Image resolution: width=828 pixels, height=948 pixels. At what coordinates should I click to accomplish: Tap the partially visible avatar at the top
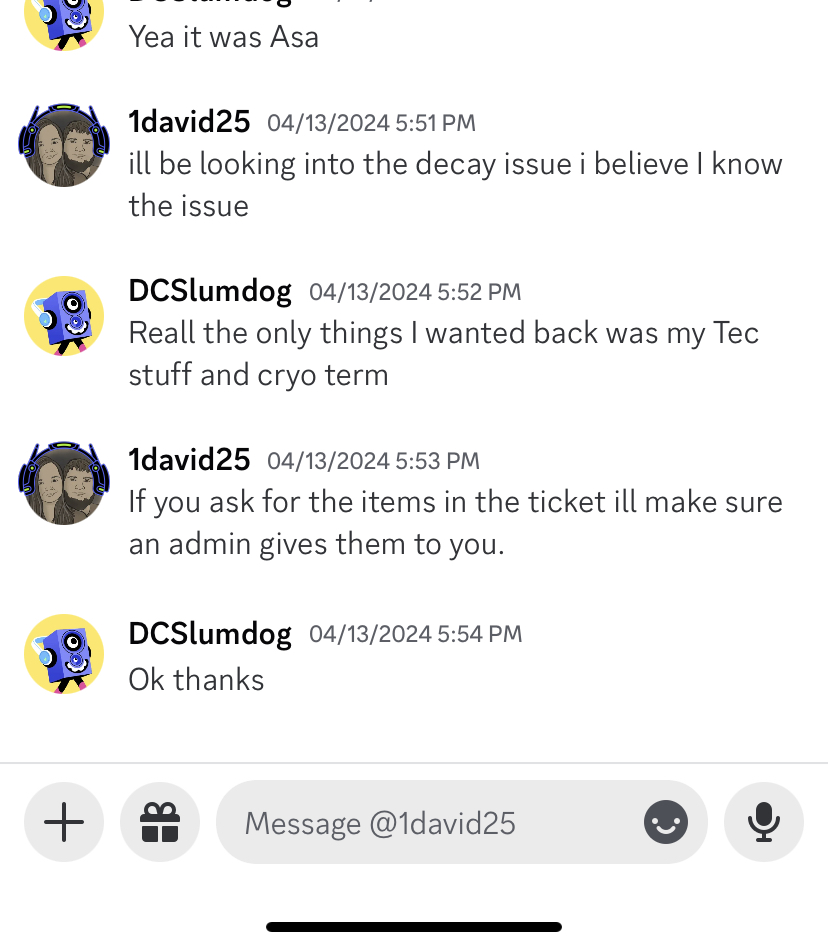click(64, 24)
